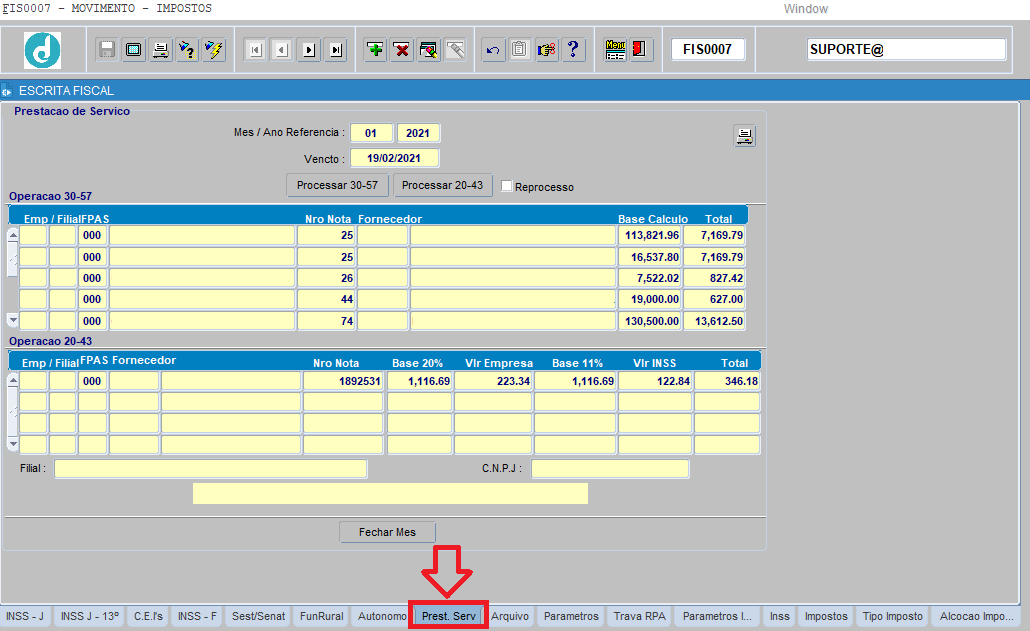Open the Menu icon in the toolbar
Viewport: 1030px width, 631px height.
point(615,49)
